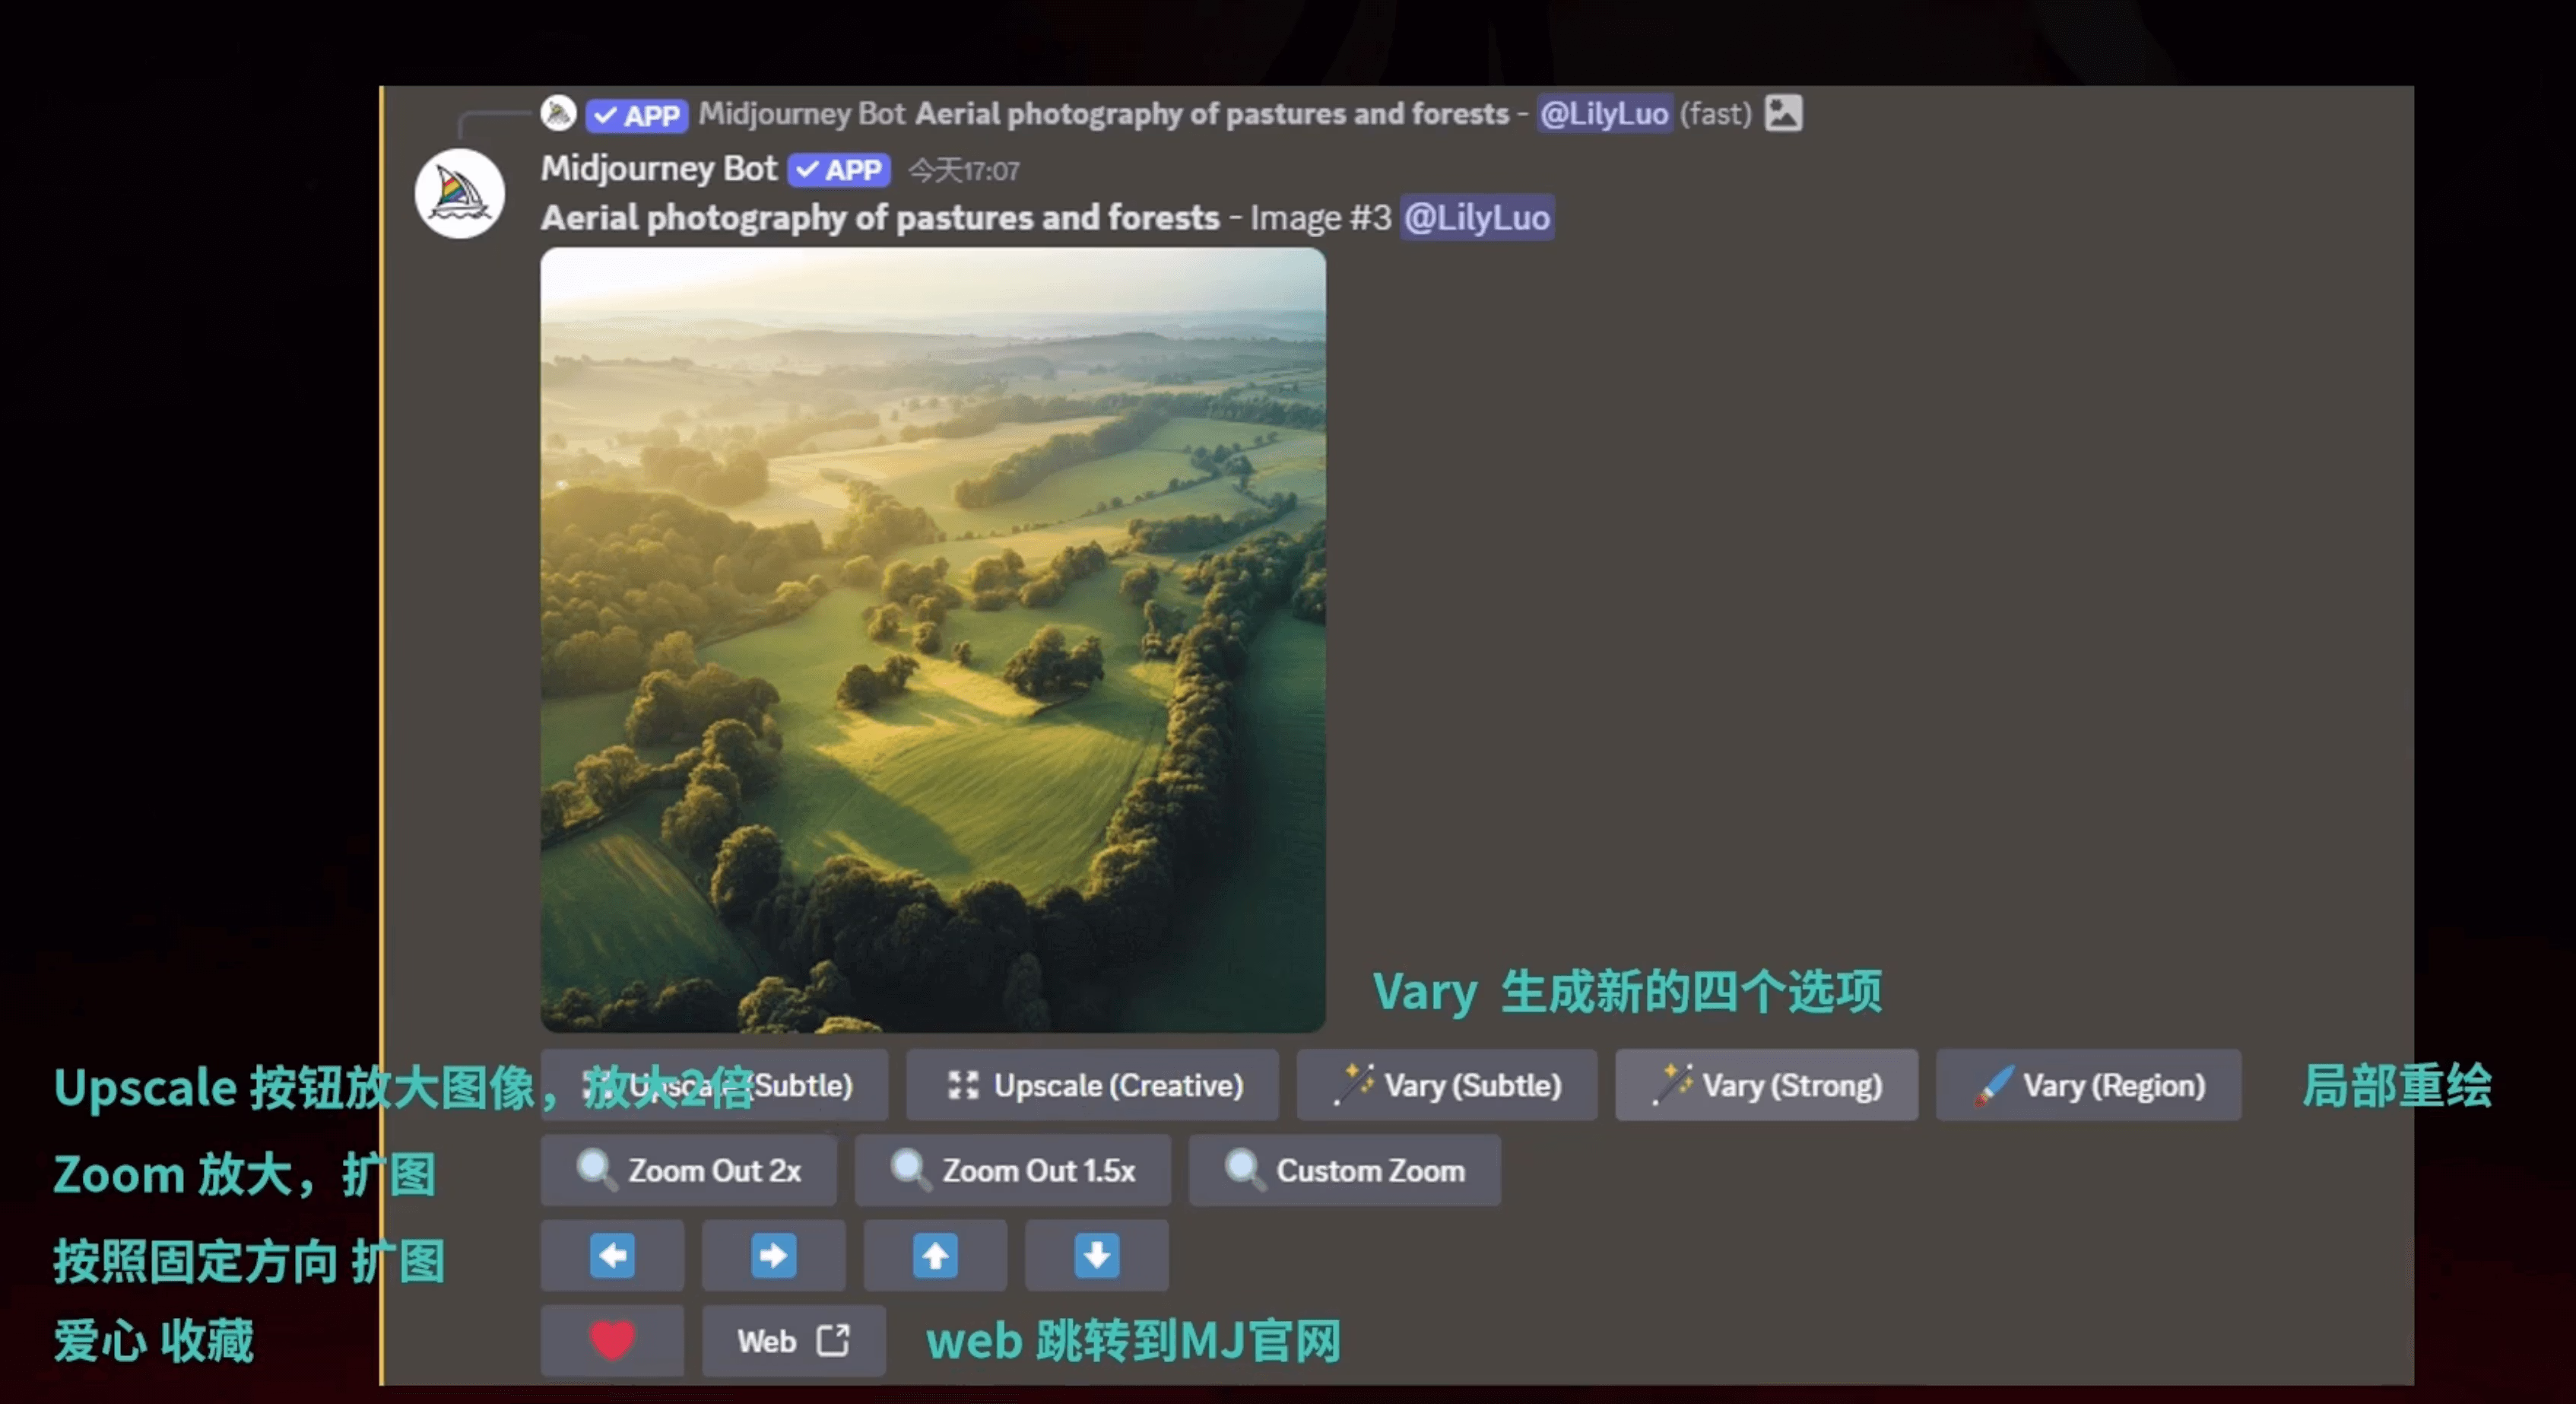
Task: Click the APP badge next to Midjourney Bot
Action: click(x=838, y=169)
